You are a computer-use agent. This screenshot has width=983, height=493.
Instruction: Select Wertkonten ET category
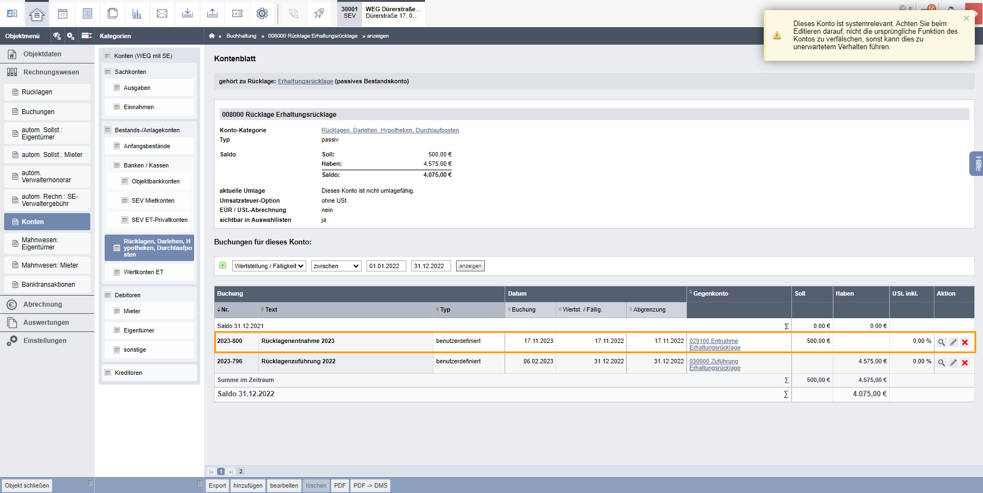click(149, 272)
